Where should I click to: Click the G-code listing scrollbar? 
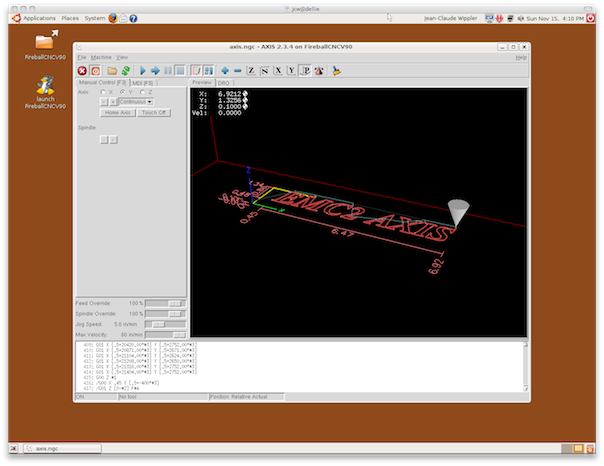[x=525, y=367]
